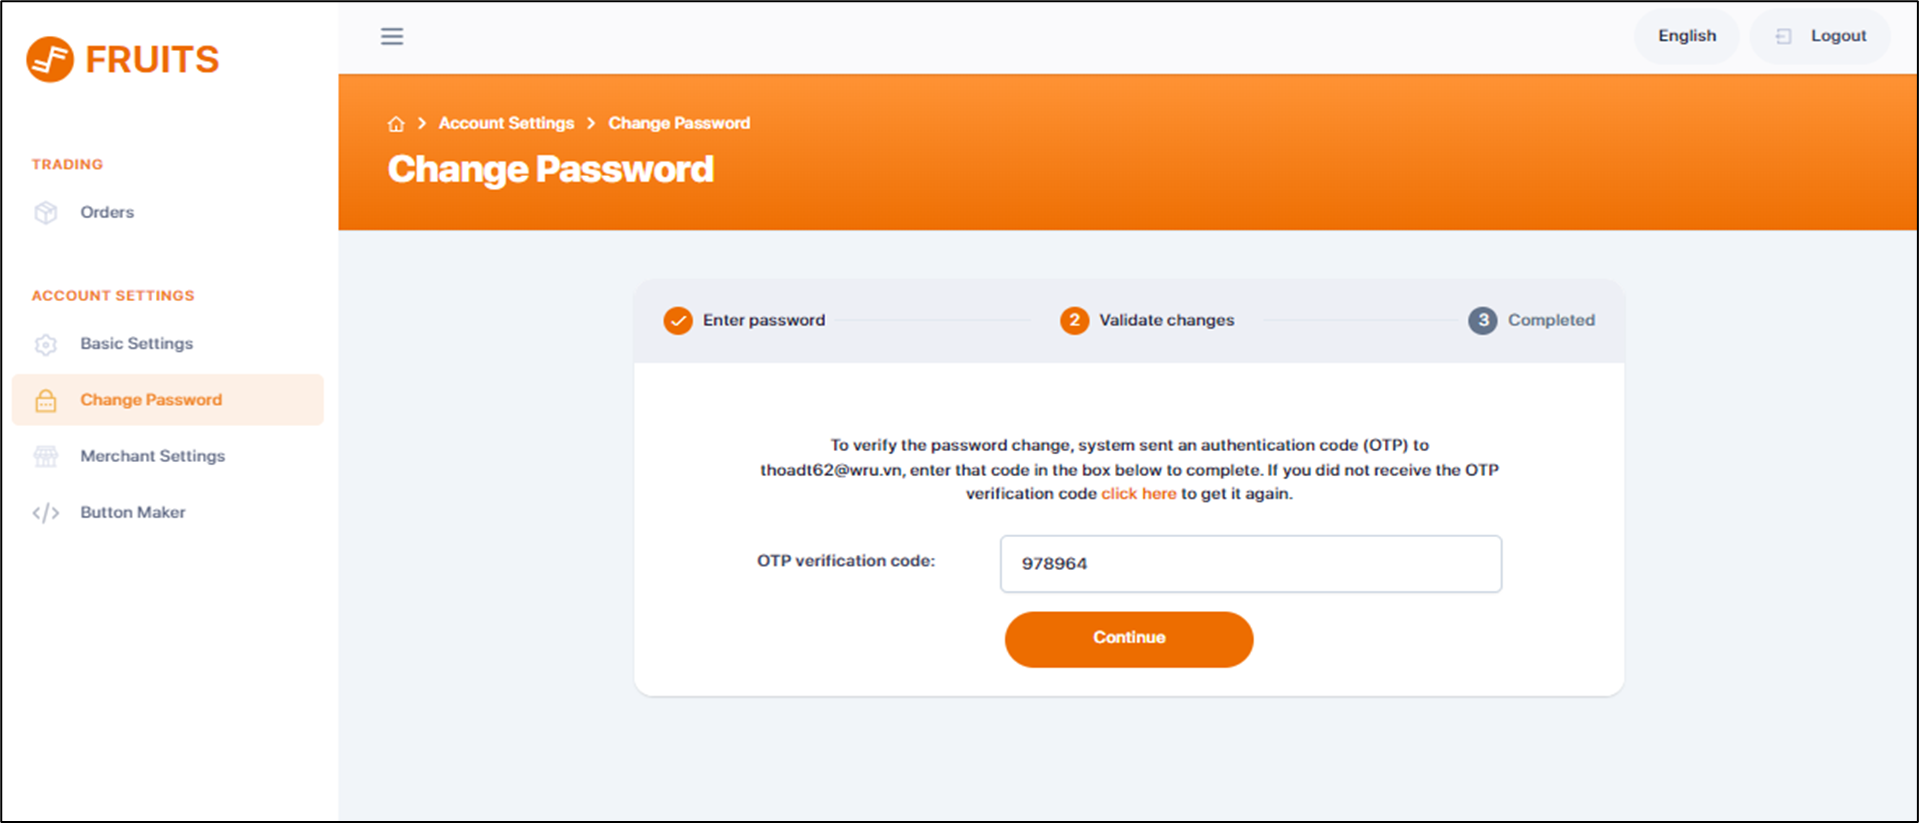
Task: Click the 'click here' resend OTP link
Action: [1138, 494]
